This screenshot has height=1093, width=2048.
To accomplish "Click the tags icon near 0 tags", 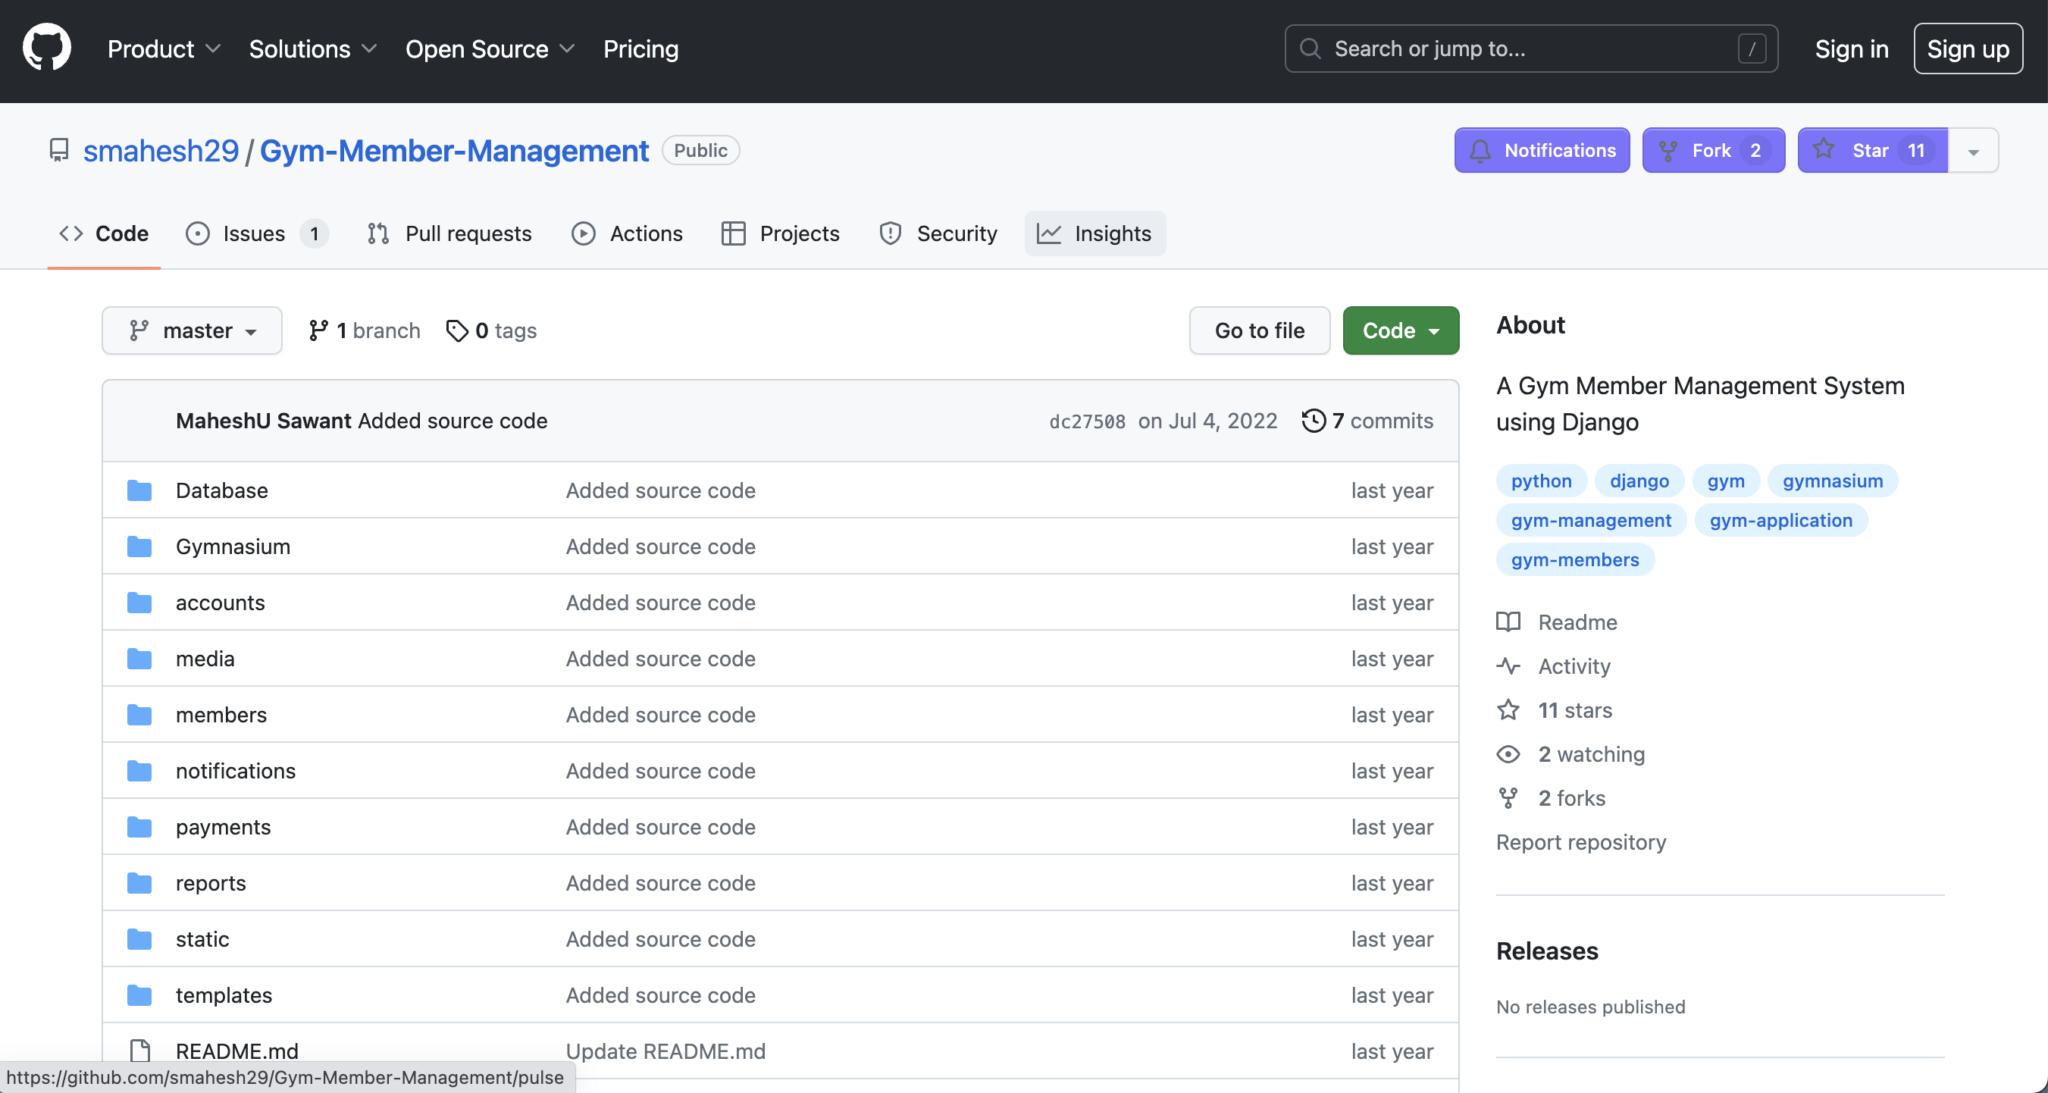I will (x=457, y=330).
